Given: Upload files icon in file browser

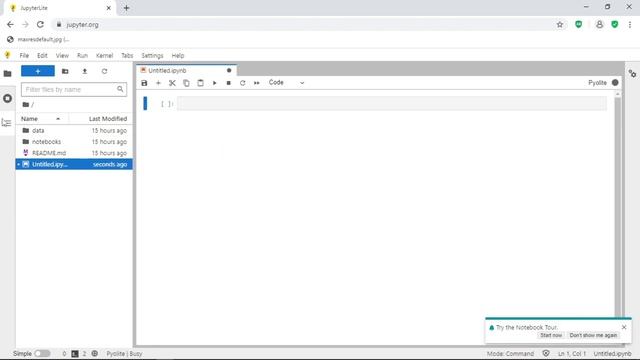Looking at the screenshot, I should pyautogui.click(x=84, y=71).
